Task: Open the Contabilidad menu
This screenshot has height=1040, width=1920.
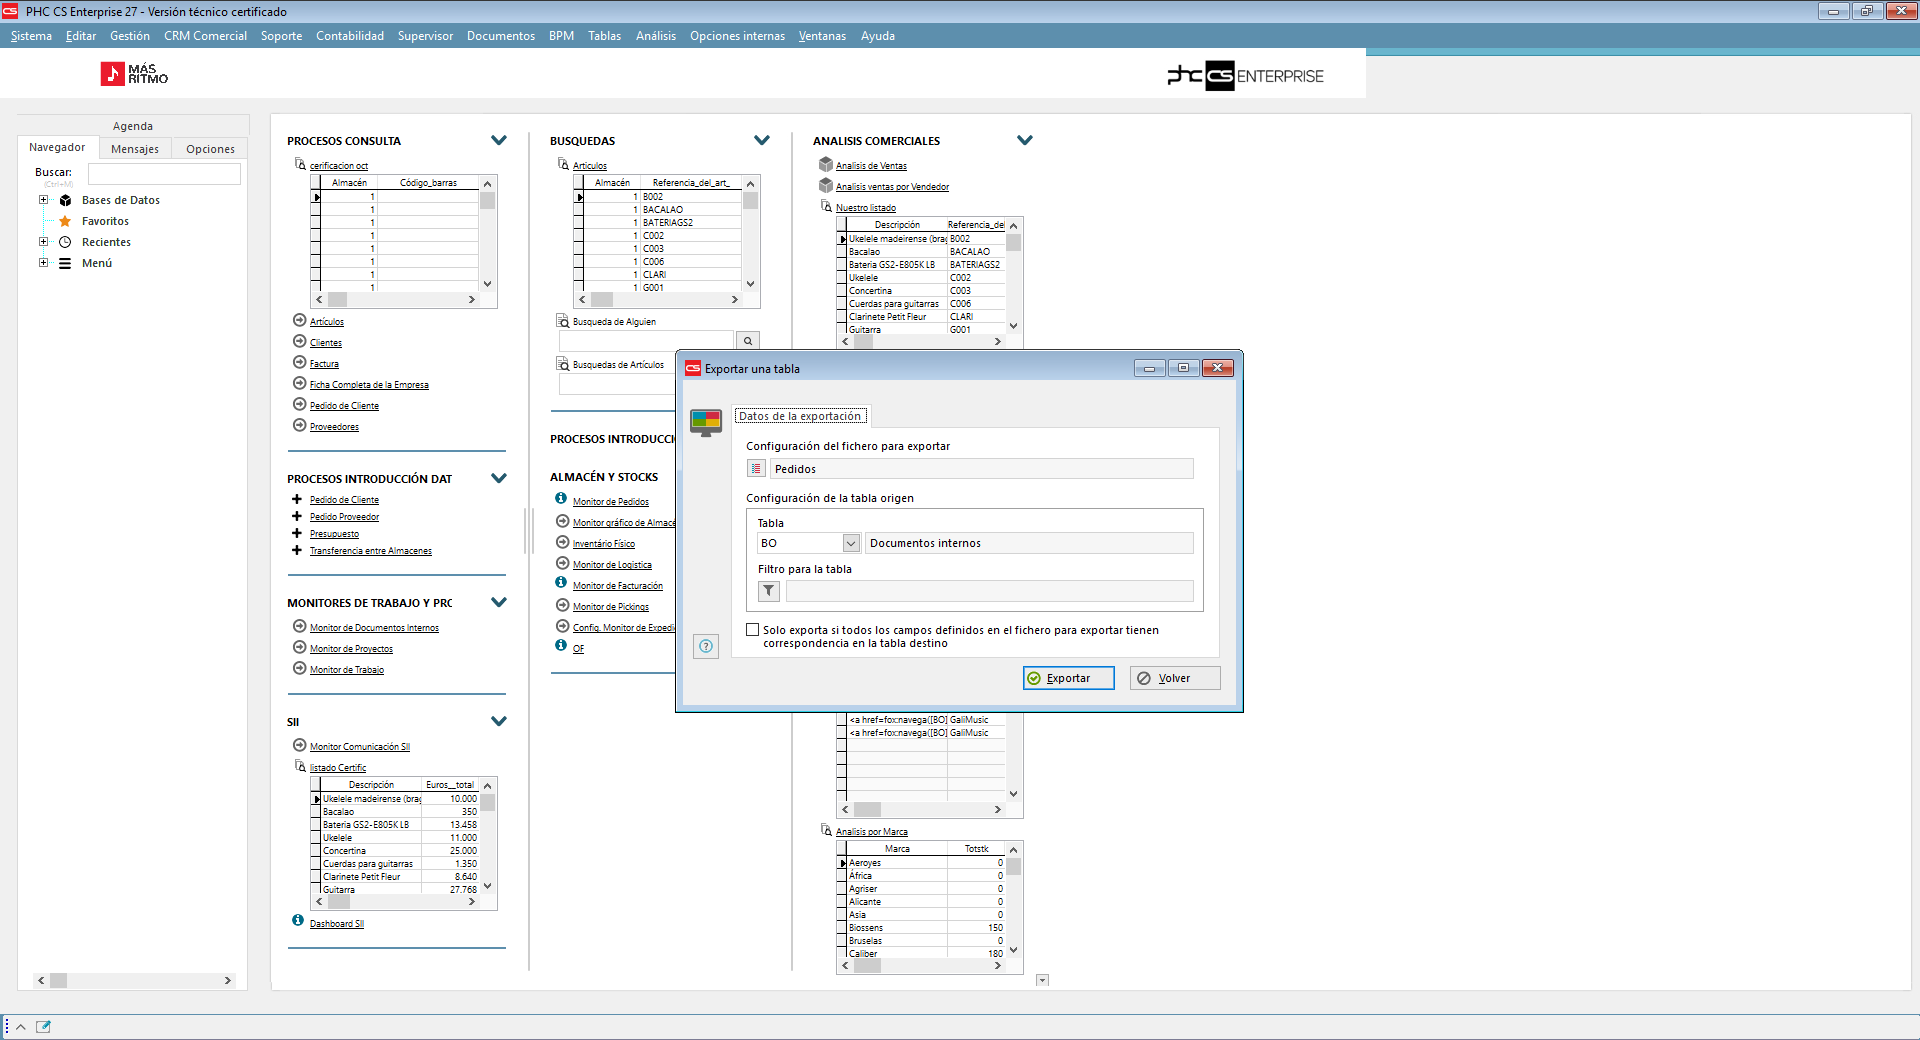Action: point(350,36)
